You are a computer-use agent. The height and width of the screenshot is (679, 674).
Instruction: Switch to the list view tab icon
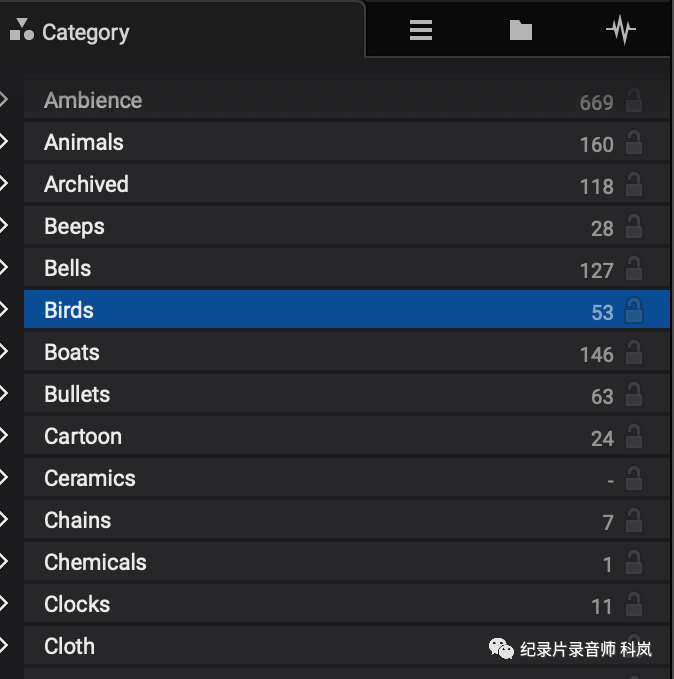421,30
